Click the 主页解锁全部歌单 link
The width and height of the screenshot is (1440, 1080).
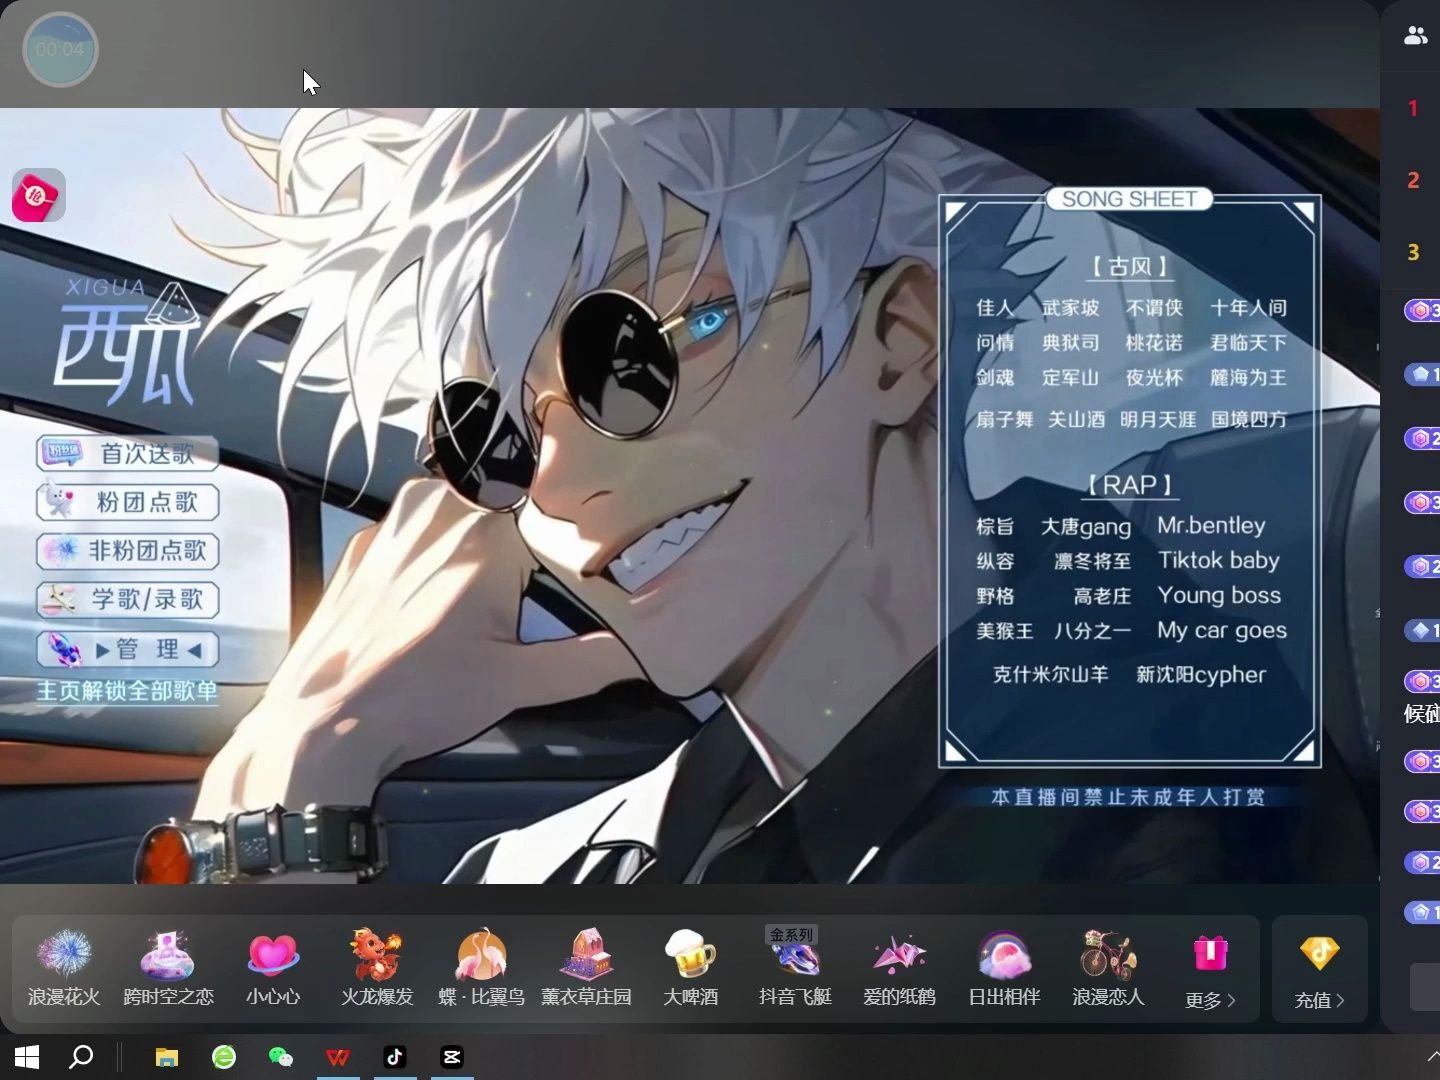pos(127,691)
